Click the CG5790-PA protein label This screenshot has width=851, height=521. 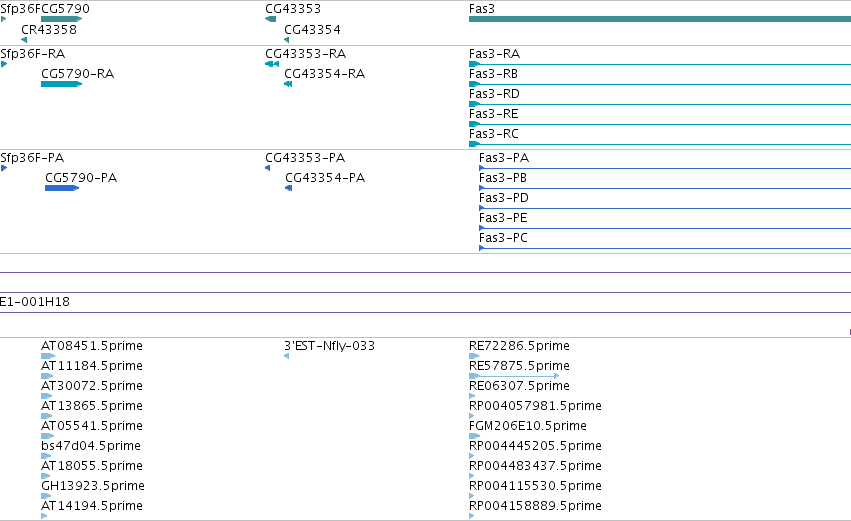(81, 178)
